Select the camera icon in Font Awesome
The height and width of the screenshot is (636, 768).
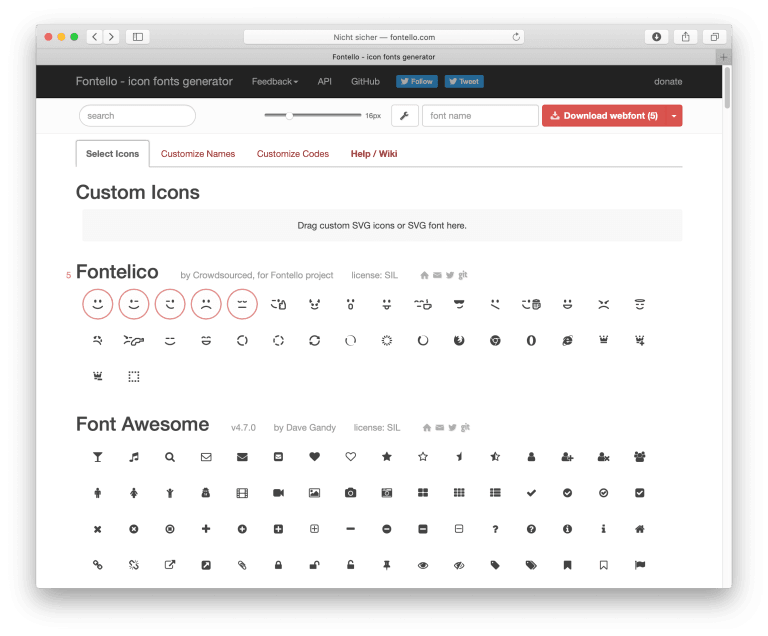tap(351, 493)
